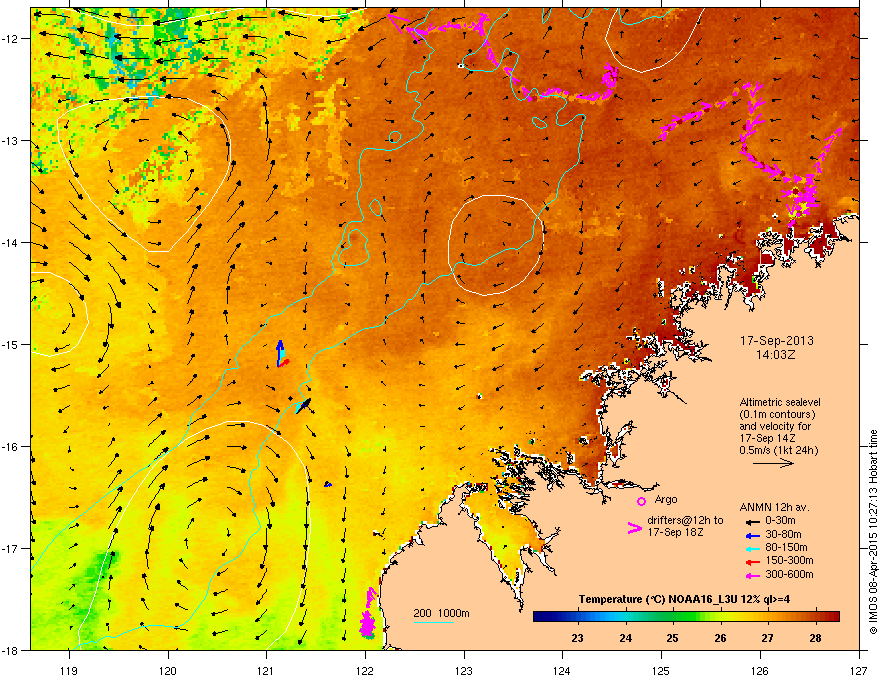Click the white sea-level contour circle near 14S 123E
Image resolution: width=880 pixels, height=680 pixels.
496,245
